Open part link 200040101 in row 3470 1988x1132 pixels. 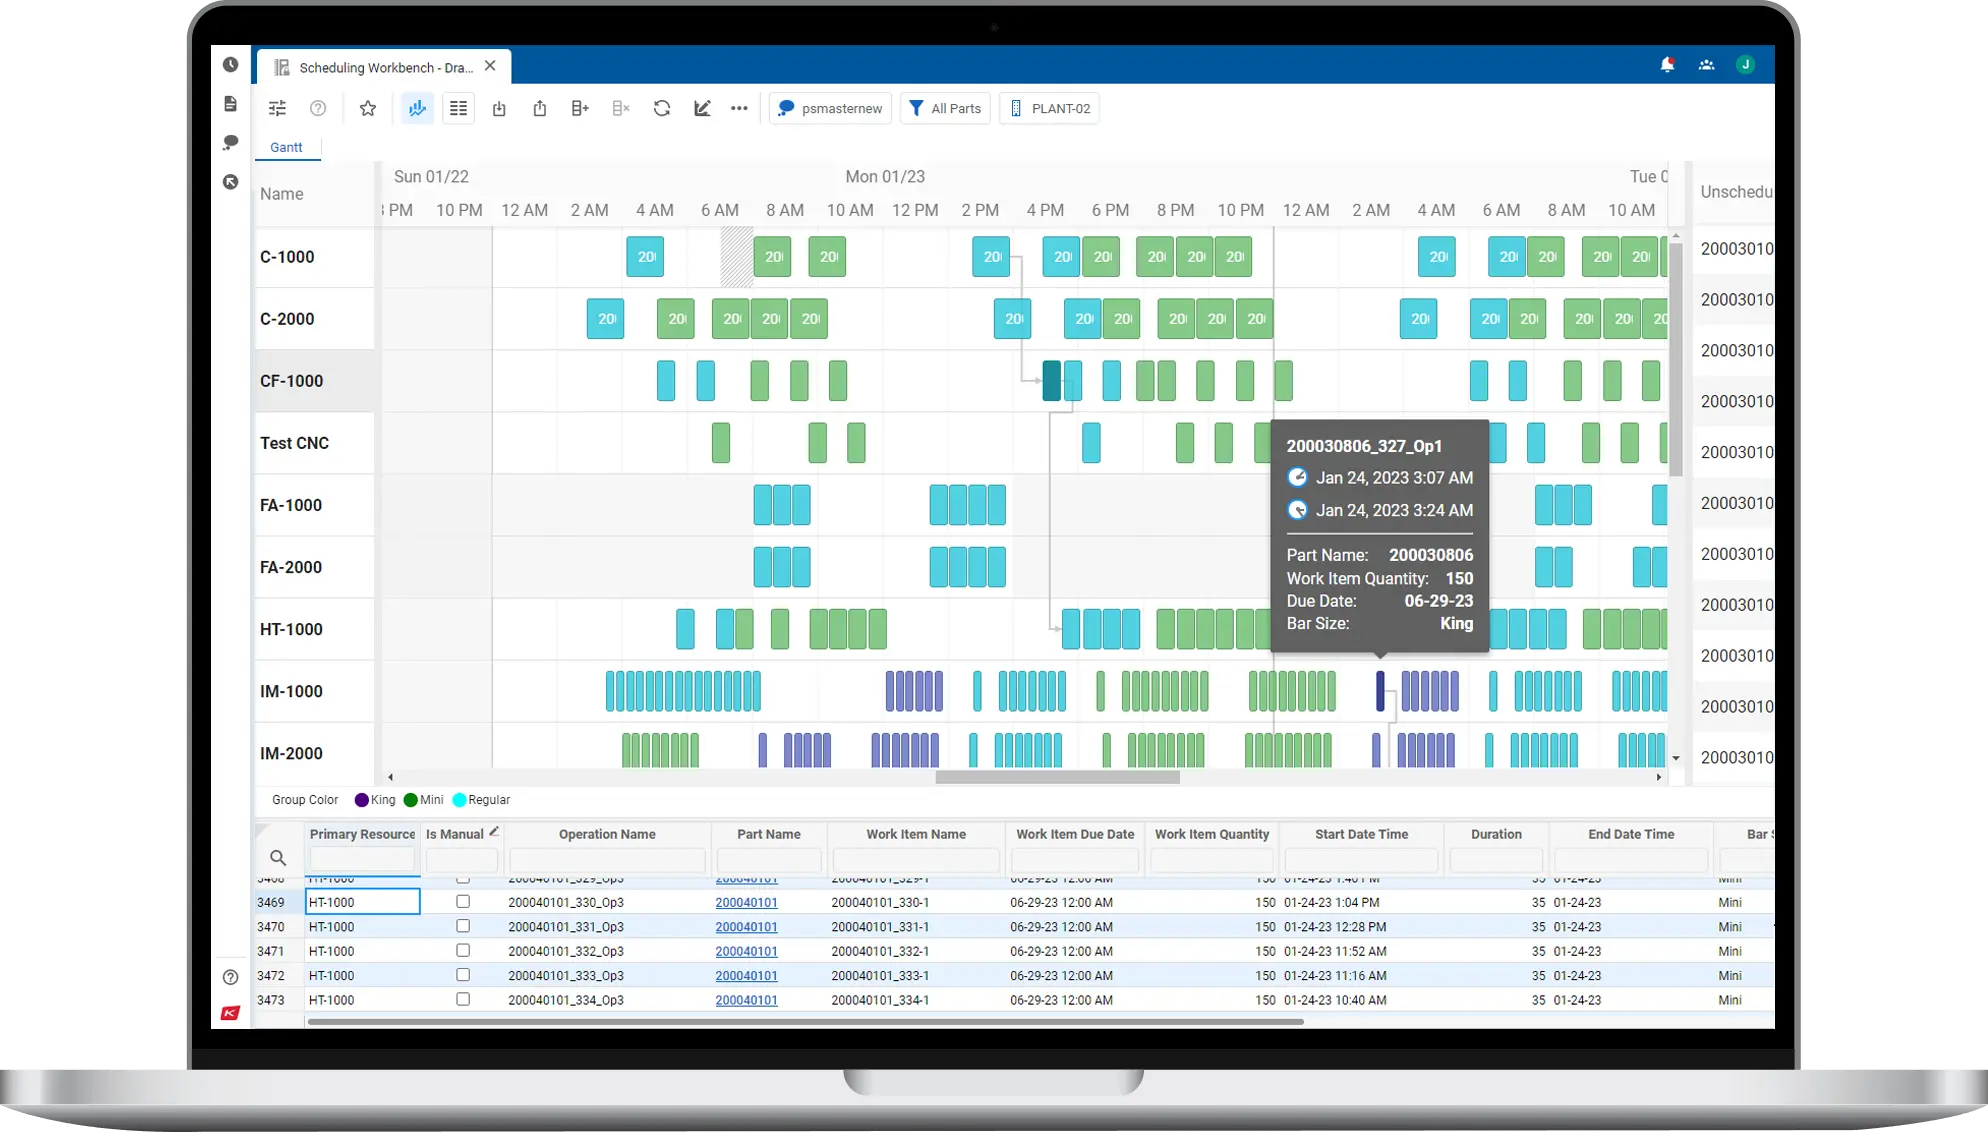(746, 927)
